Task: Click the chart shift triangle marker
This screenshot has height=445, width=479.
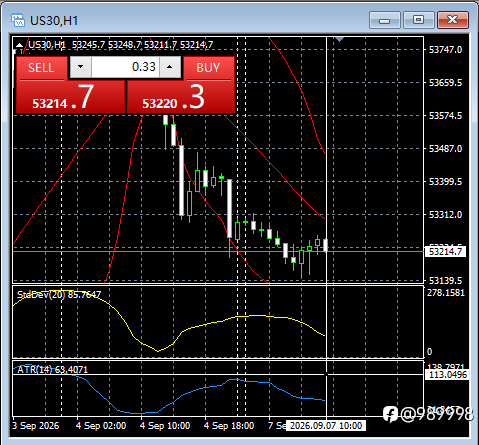Action: (339, 39)
